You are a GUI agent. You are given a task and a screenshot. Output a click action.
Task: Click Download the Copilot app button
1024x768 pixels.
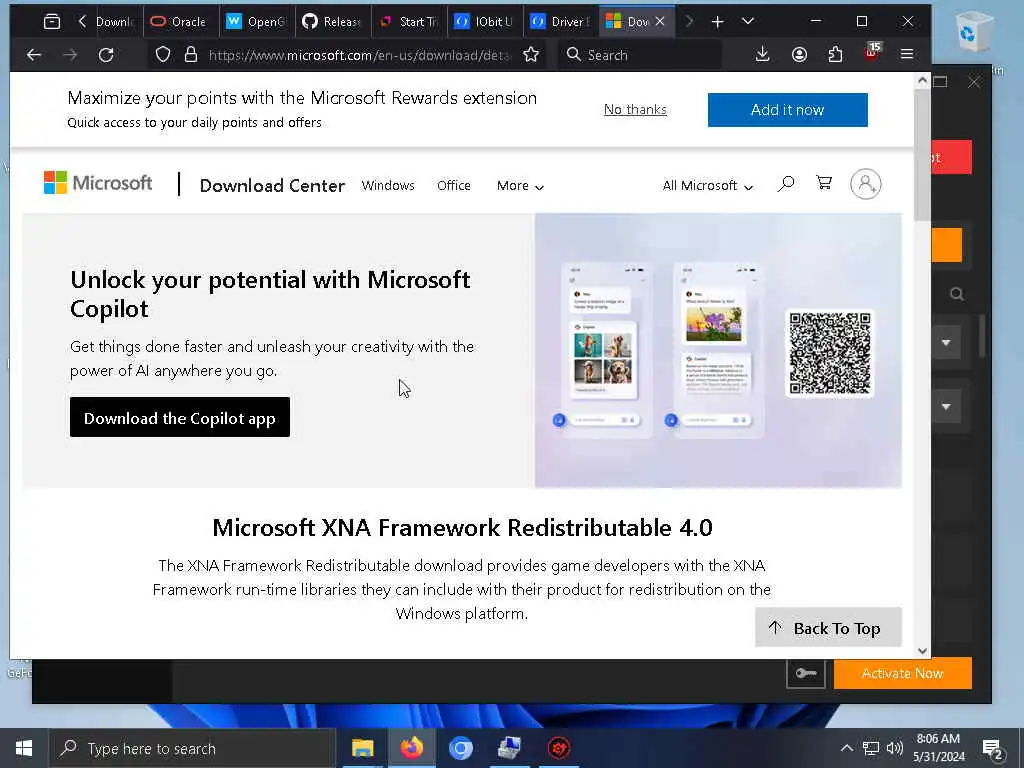180,417
